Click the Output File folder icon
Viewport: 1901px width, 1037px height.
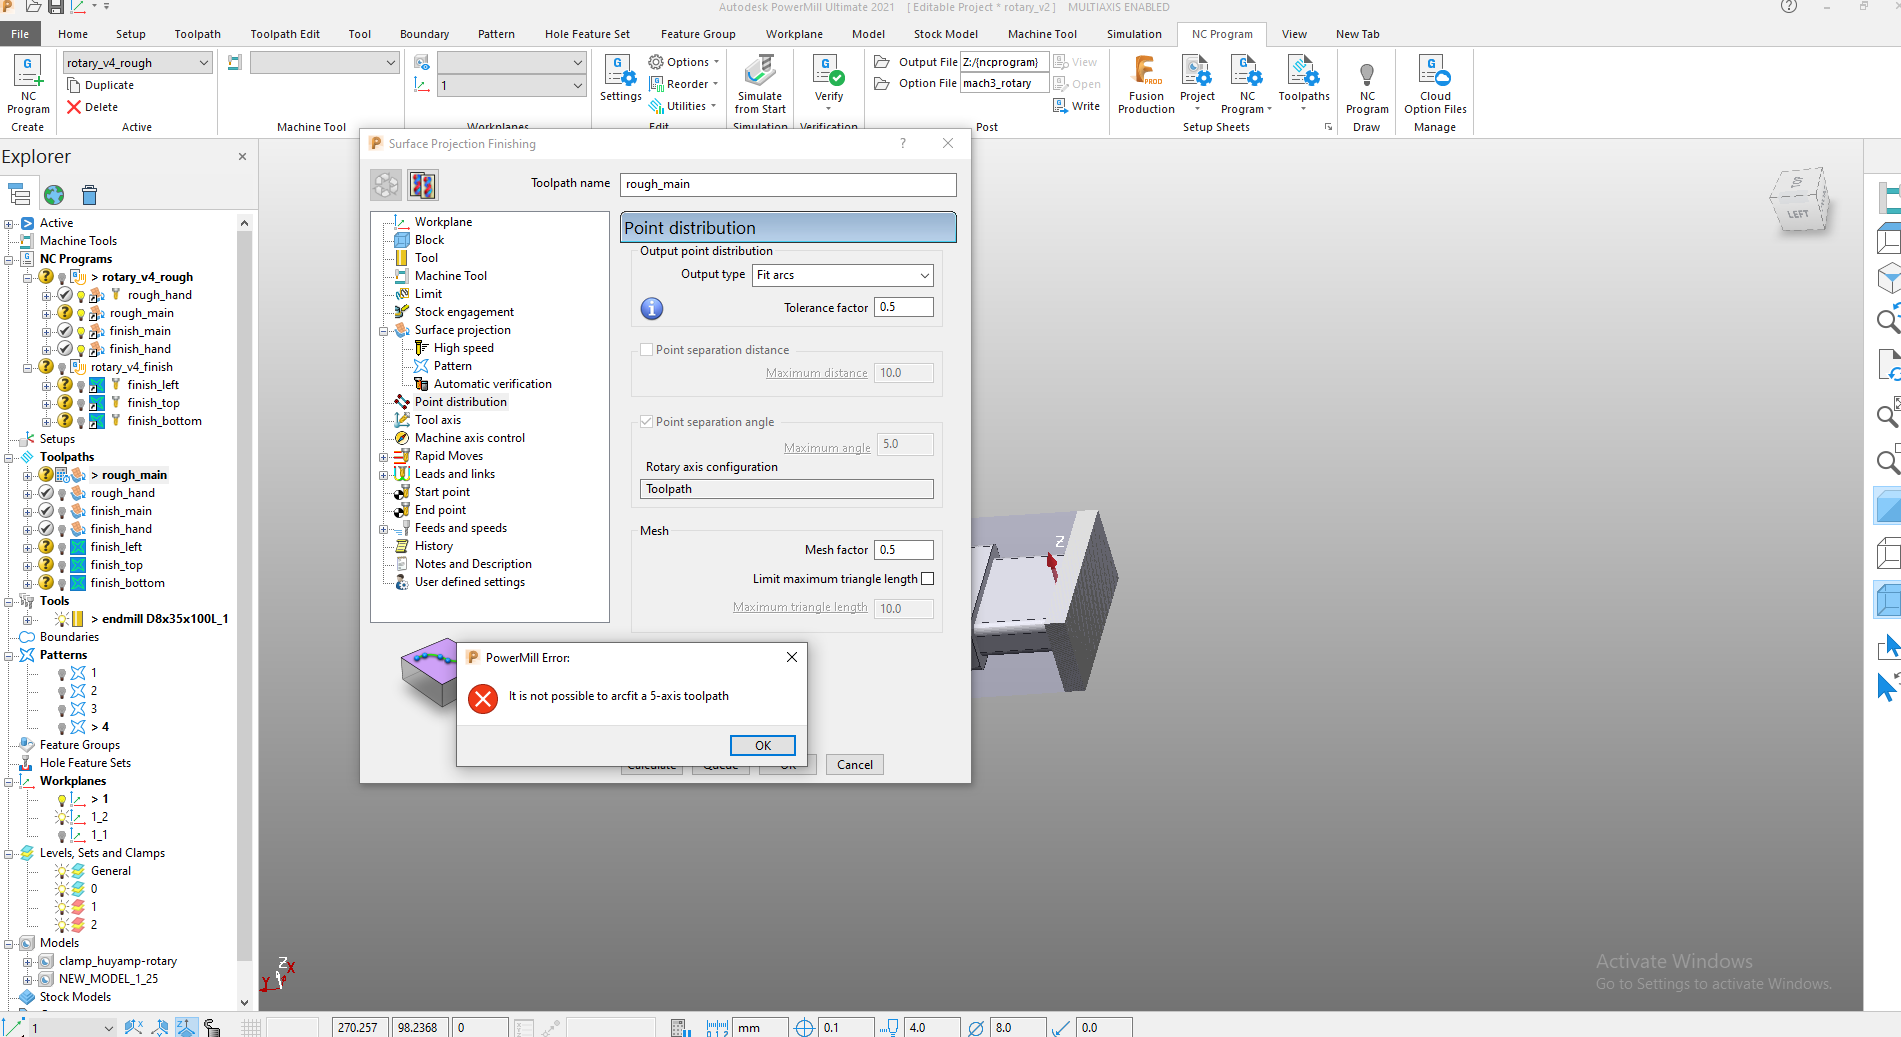[882, 62]
